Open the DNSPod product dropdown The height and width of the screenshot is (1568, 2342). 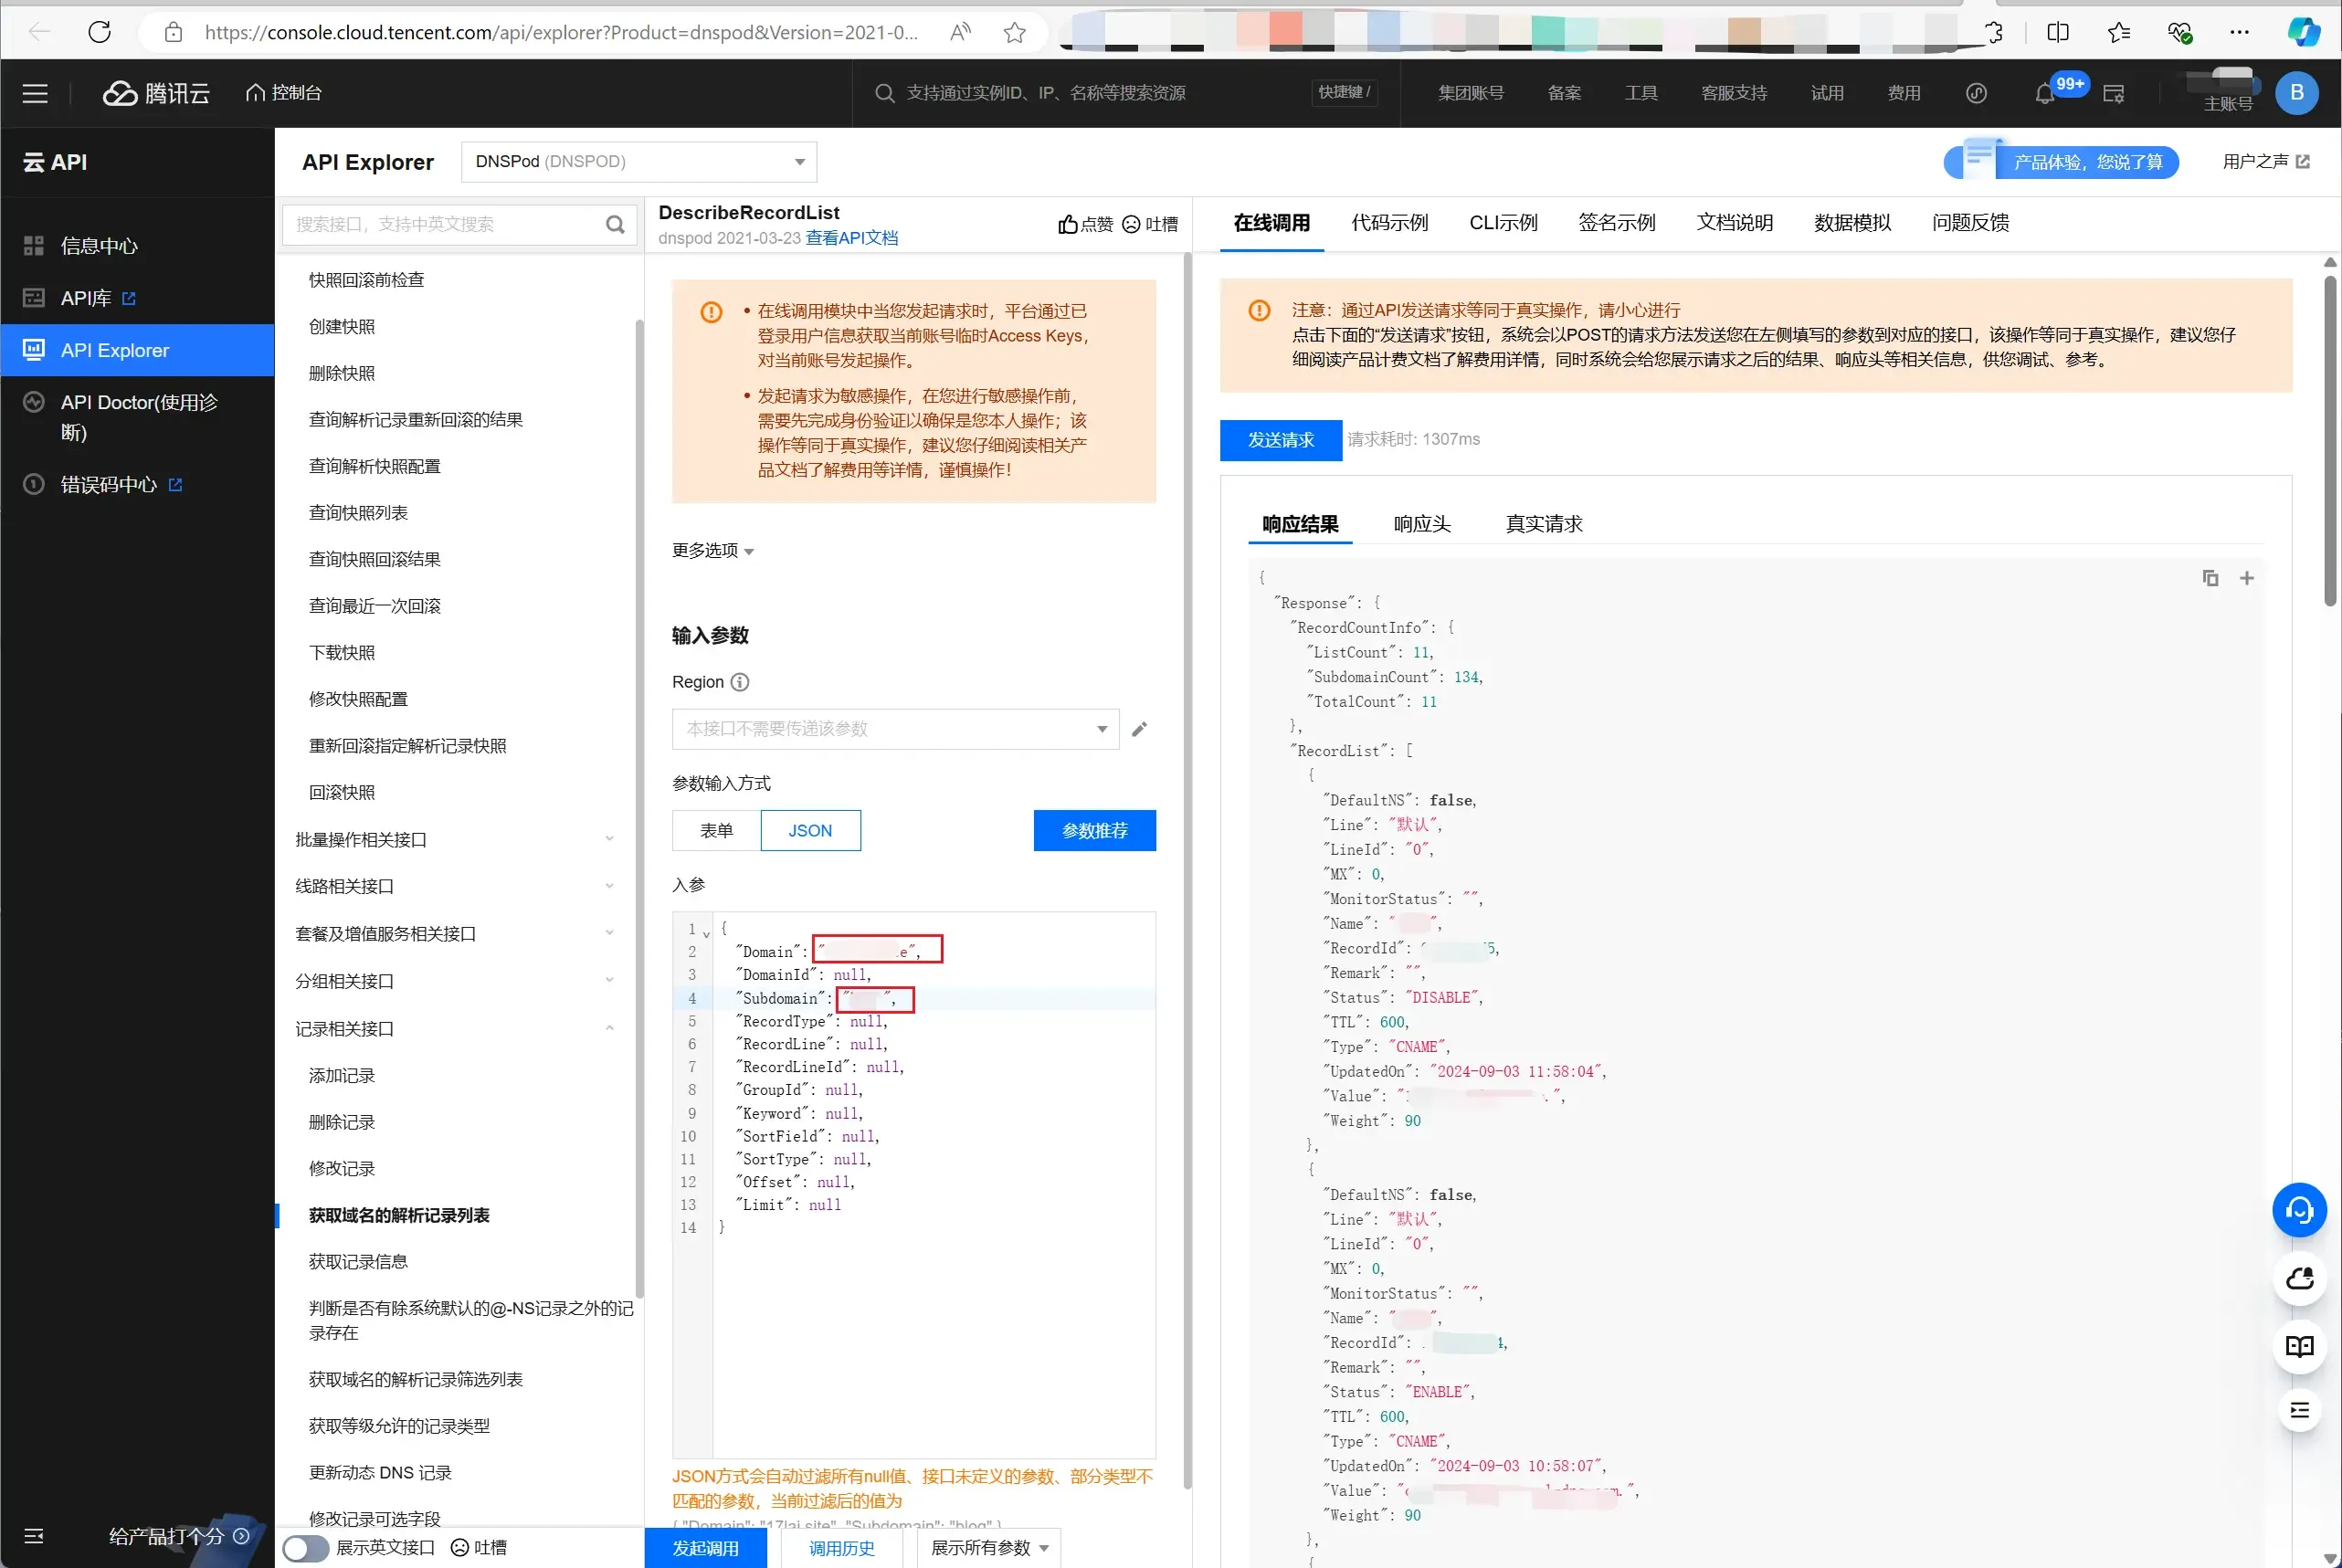tap(639, 162)
